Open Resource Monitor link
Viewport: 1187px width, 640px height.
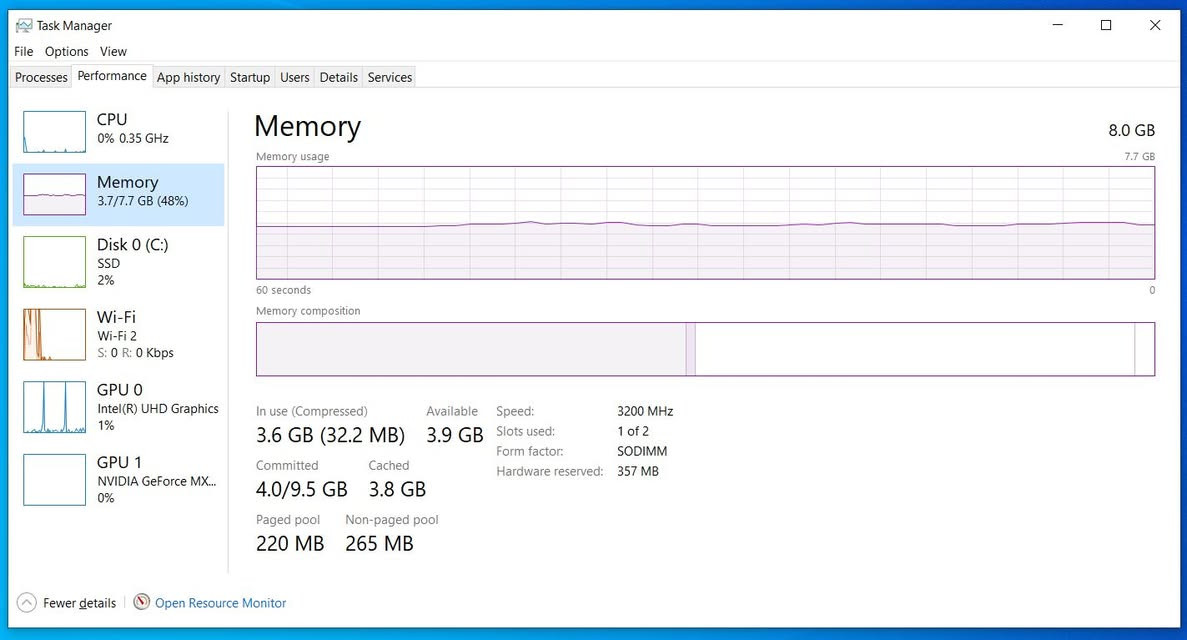220,603
